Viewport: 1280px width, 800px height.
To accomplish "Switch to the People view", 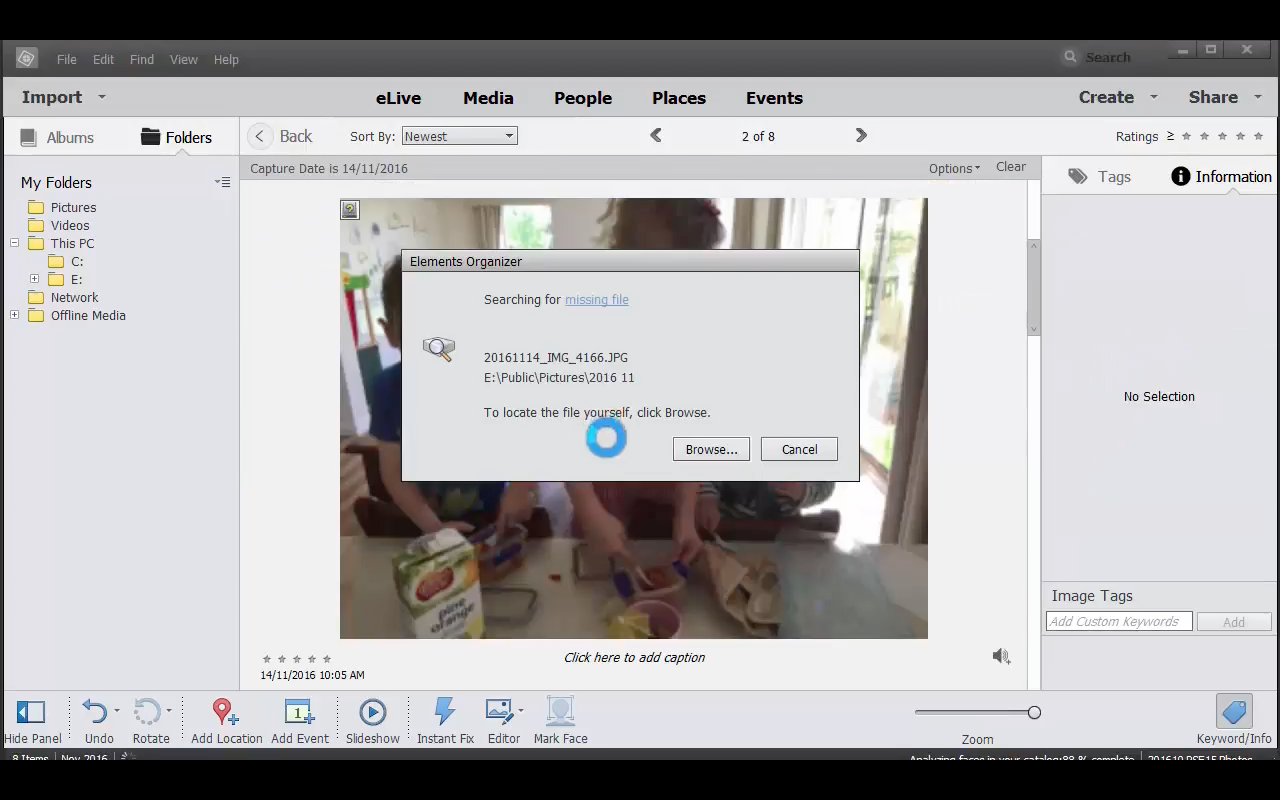I will [x=583, y=98].
